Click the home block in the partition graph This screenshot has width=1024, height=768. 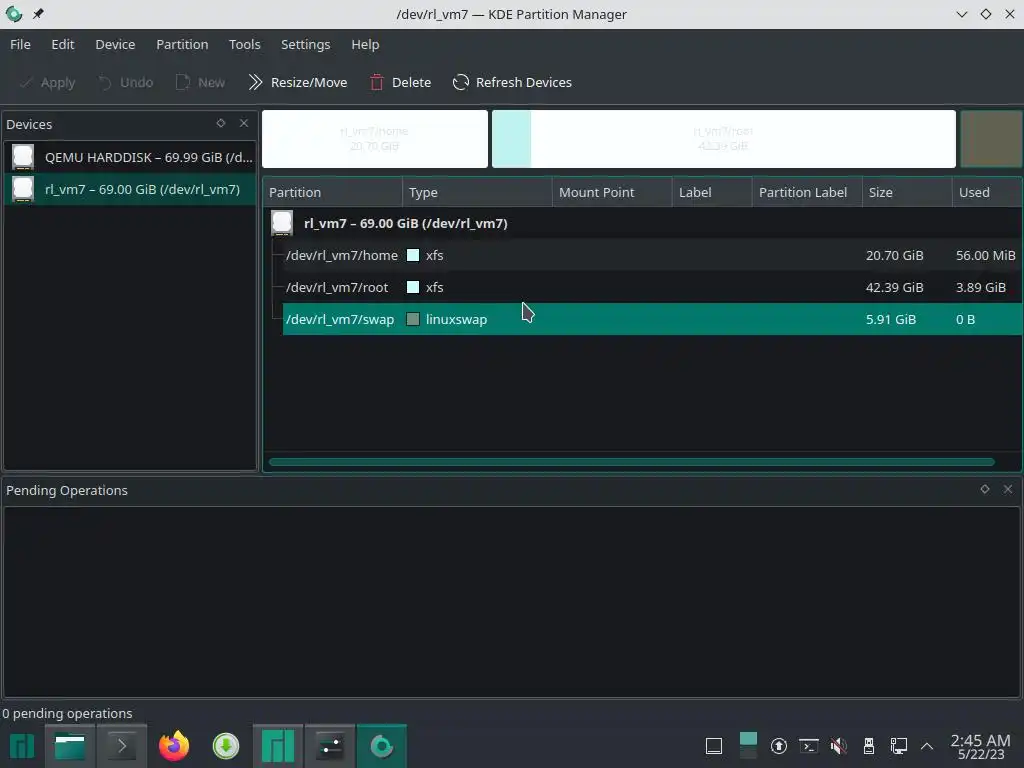[375, 138]
